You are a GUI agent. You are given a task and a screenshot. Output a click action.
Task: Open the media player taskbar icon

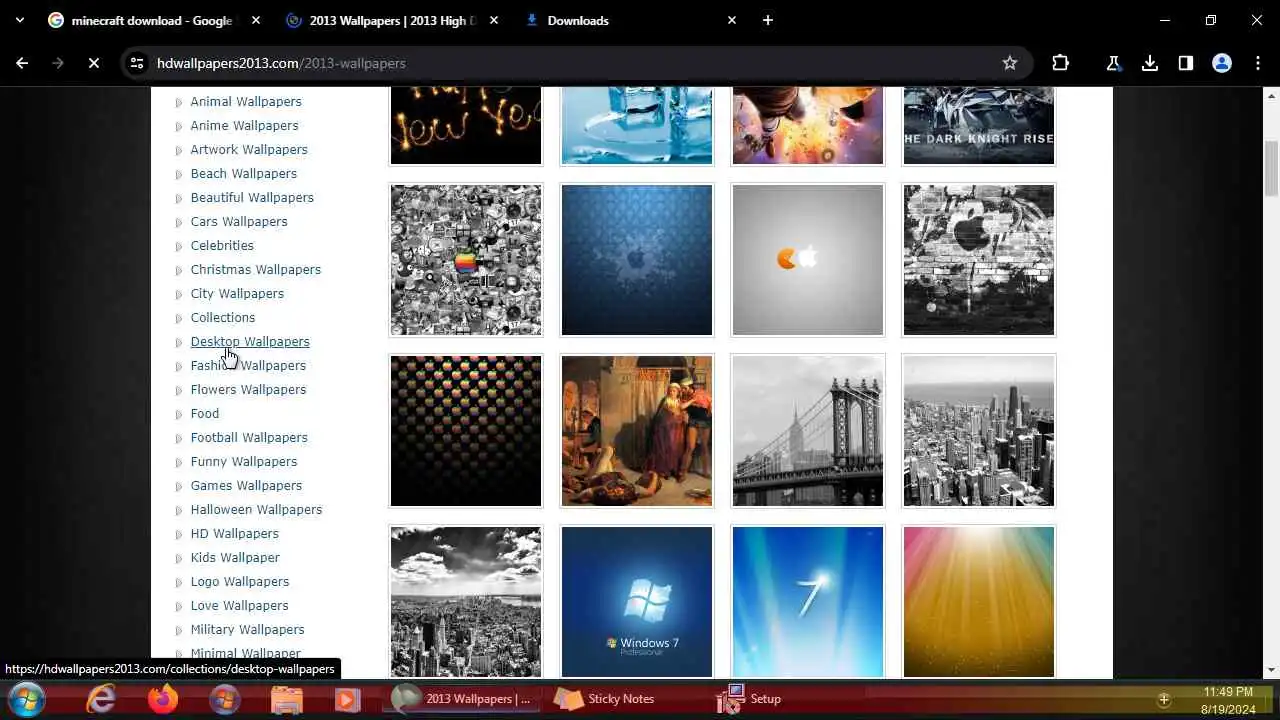347,698
